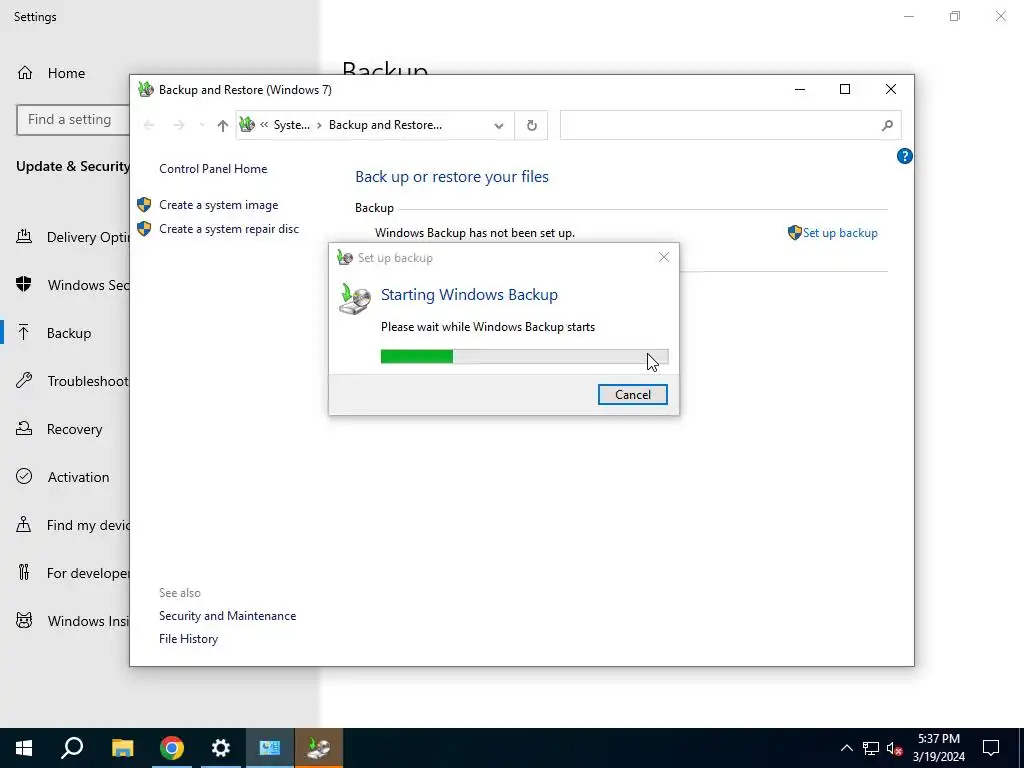
Task: Click the shield icon beside Create a system image
Action: click(x=144, y=205)
